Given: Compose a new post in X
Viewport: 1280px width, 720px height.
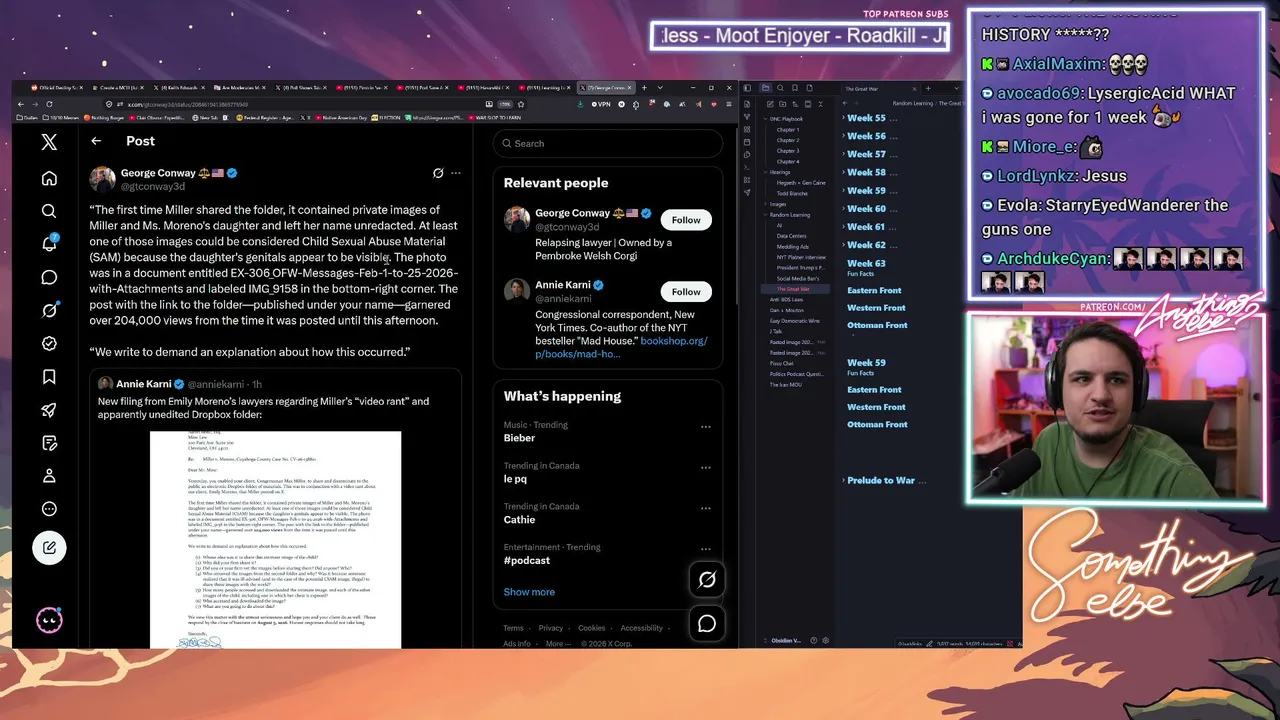Looking at the screenshot, I should [49, 547].
